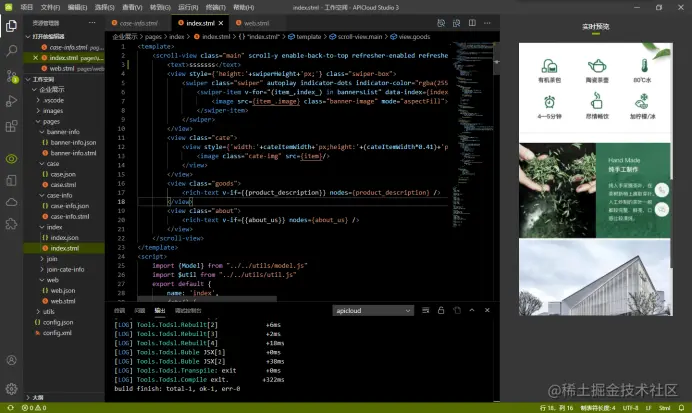Screen dimensions: 693x413
Task: Open the Help (H) menu
Action: (x=244, y=8)
